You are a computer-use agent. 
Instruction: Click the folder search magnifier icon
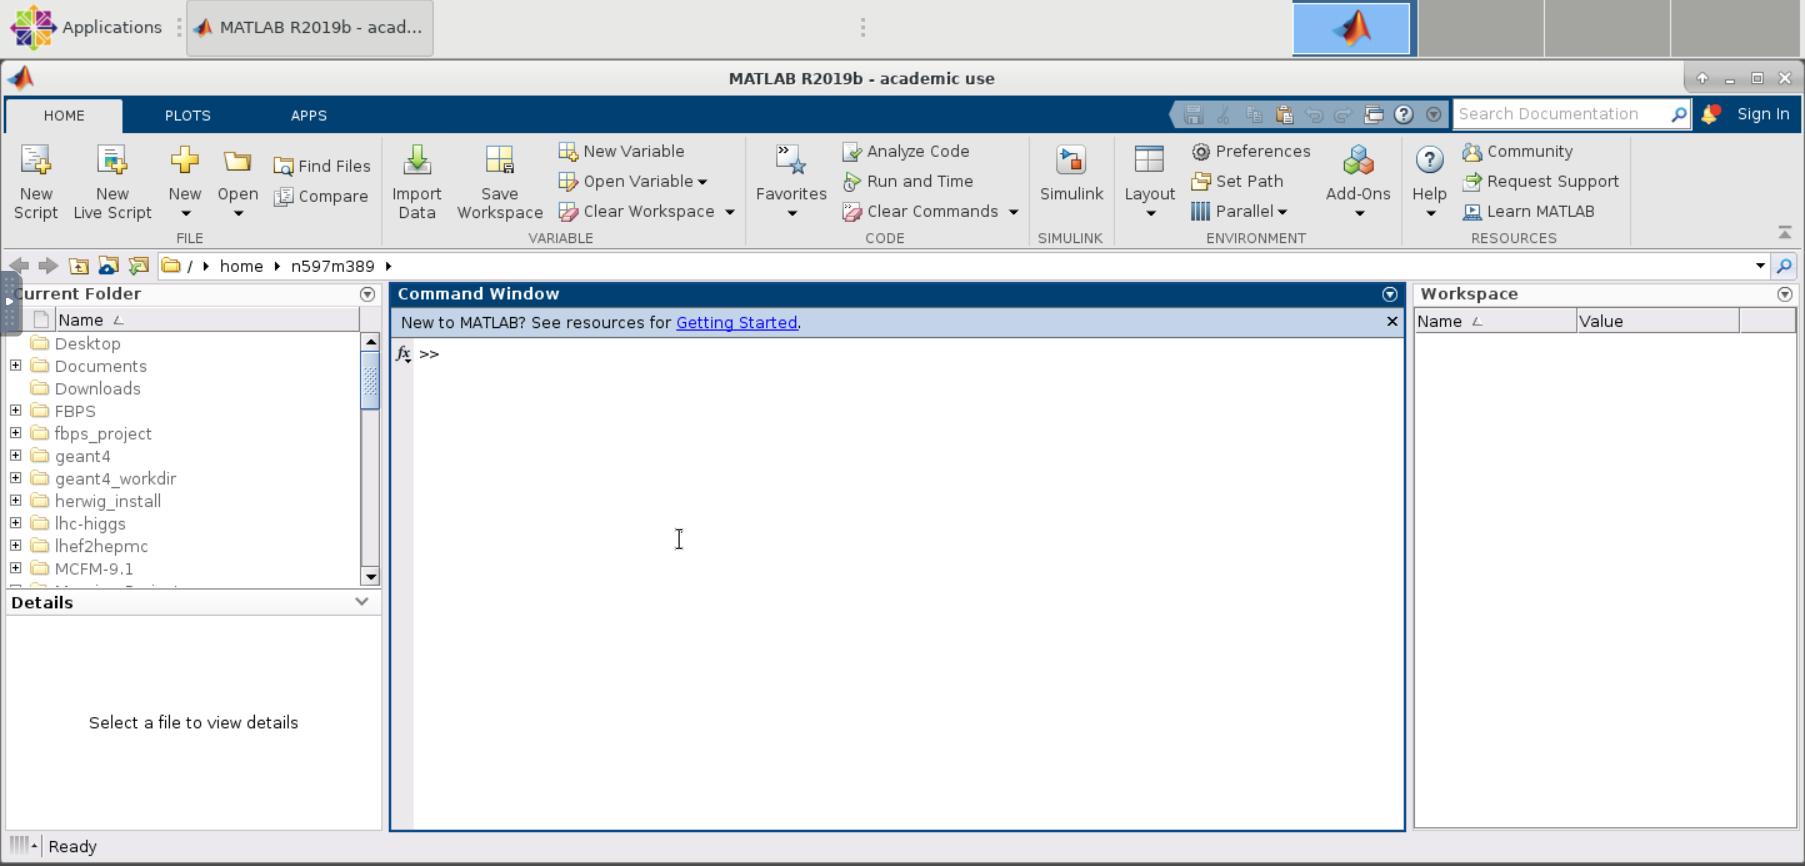(x=1783, y=266)
